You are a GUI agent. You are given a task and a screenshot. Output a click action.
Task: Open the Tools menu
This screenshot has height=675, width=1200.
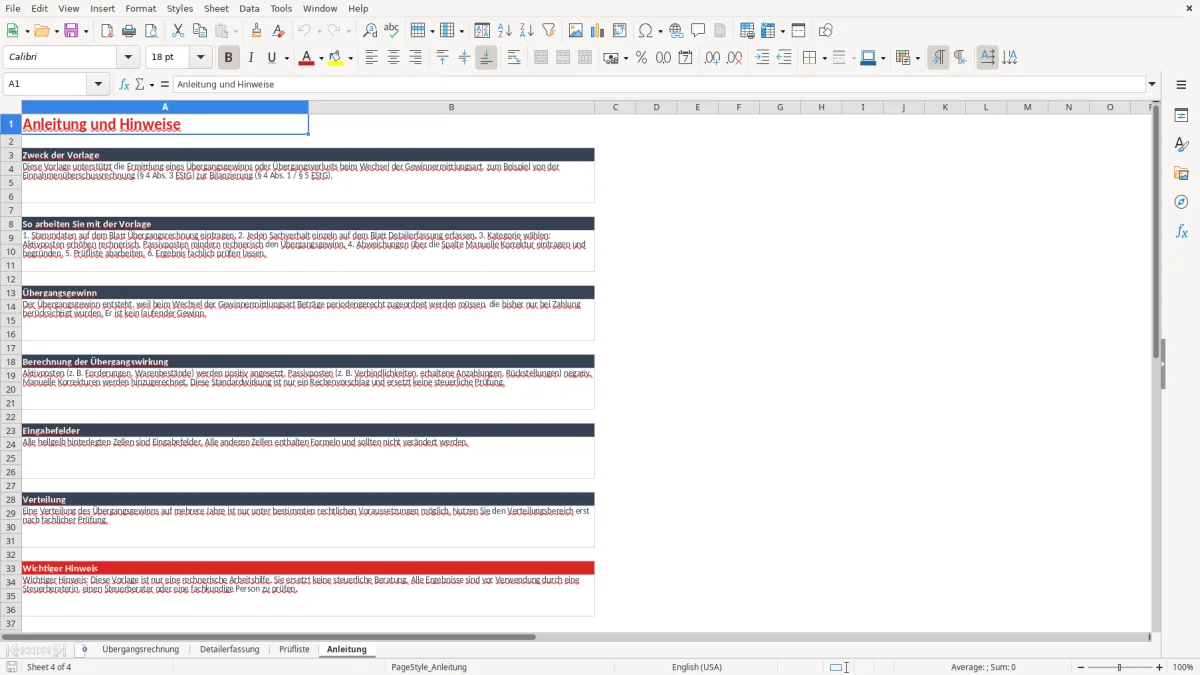(281, 8)
